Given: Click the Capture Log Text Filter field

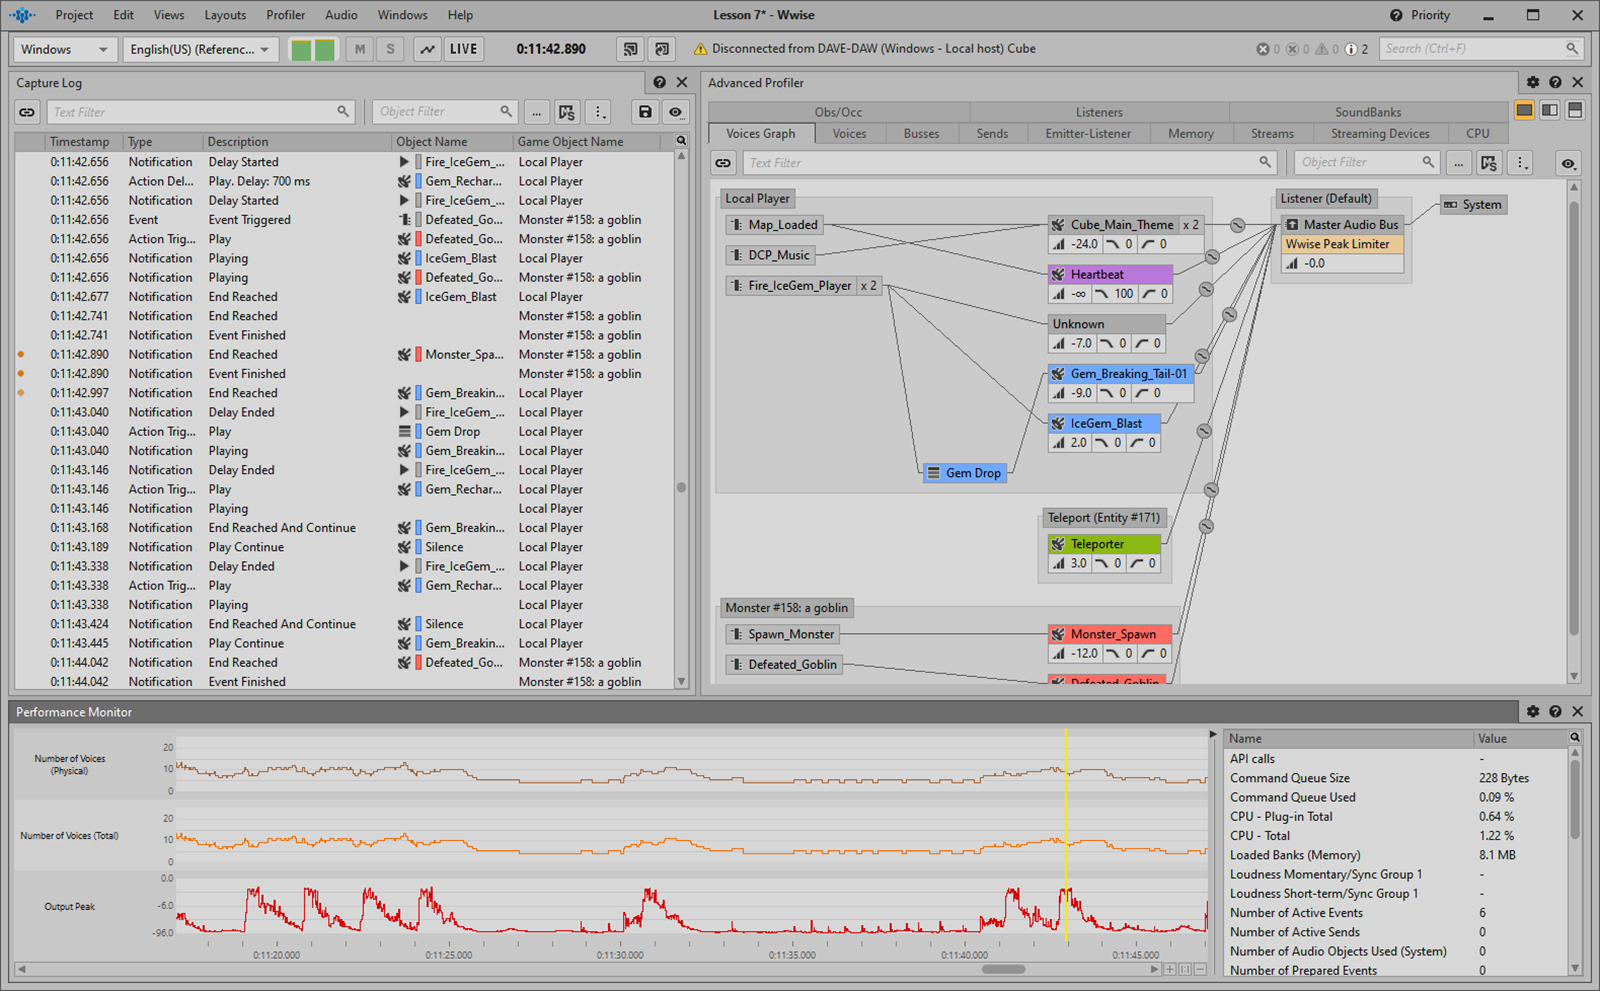Looking at the screenshot, I should tap(200, 112).
